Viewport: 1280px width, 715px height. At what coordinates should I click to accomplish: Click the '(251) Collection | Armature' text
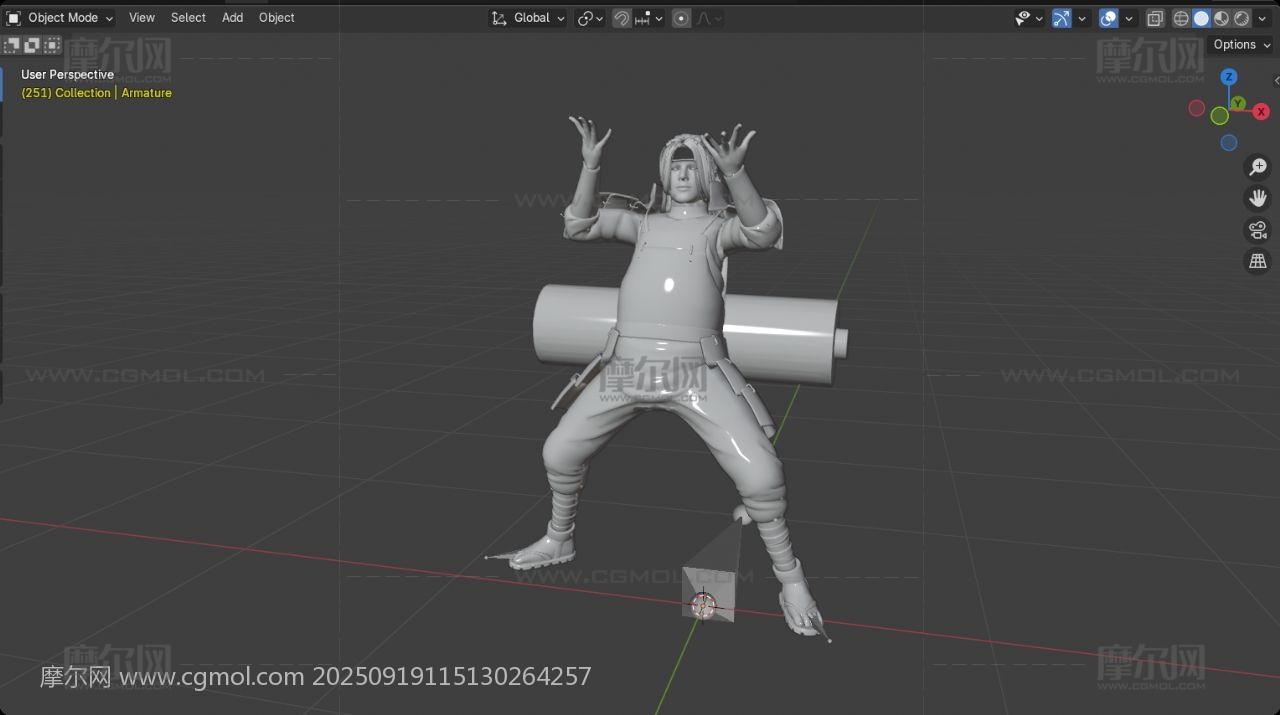tap(97, 93)
